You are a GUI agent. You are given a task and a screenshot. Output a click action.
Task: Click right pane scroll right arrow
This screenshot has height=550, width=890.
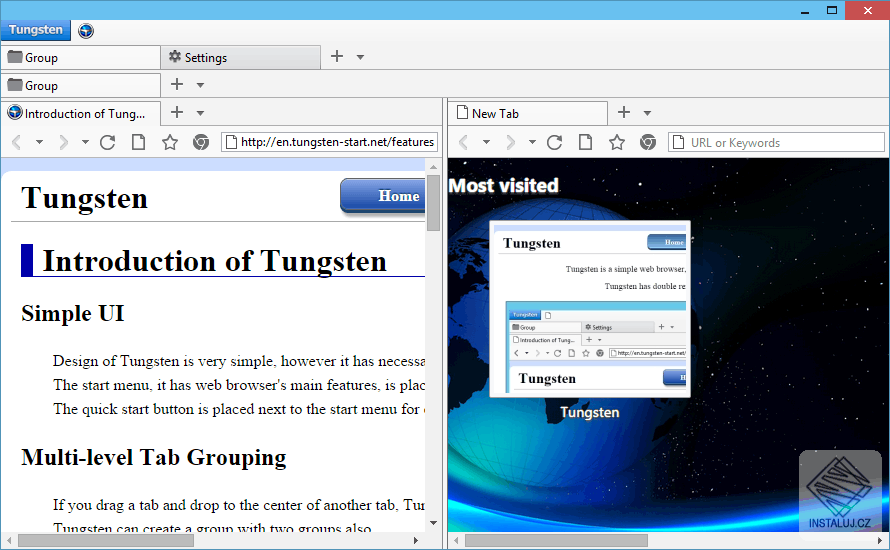pos(880,540)
